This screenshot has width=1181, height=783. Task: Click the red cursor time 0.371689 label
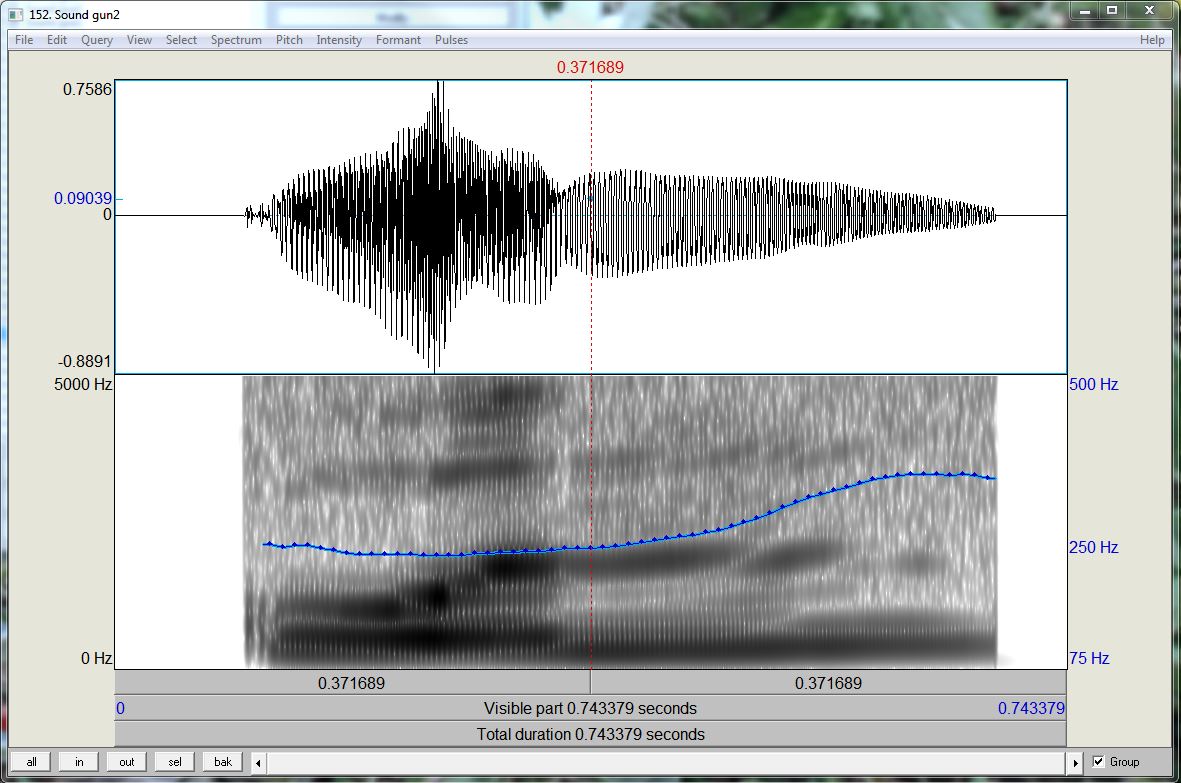pyautogui.click(x=590, y=67)
